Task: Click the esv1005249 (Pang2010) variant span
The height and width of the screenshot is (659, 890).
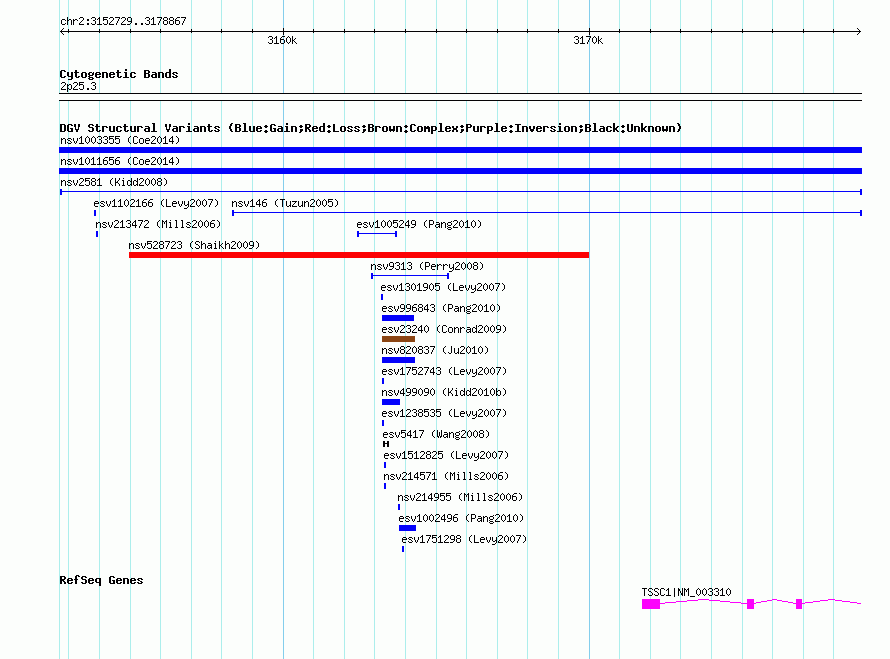Action: pos(377,234)
